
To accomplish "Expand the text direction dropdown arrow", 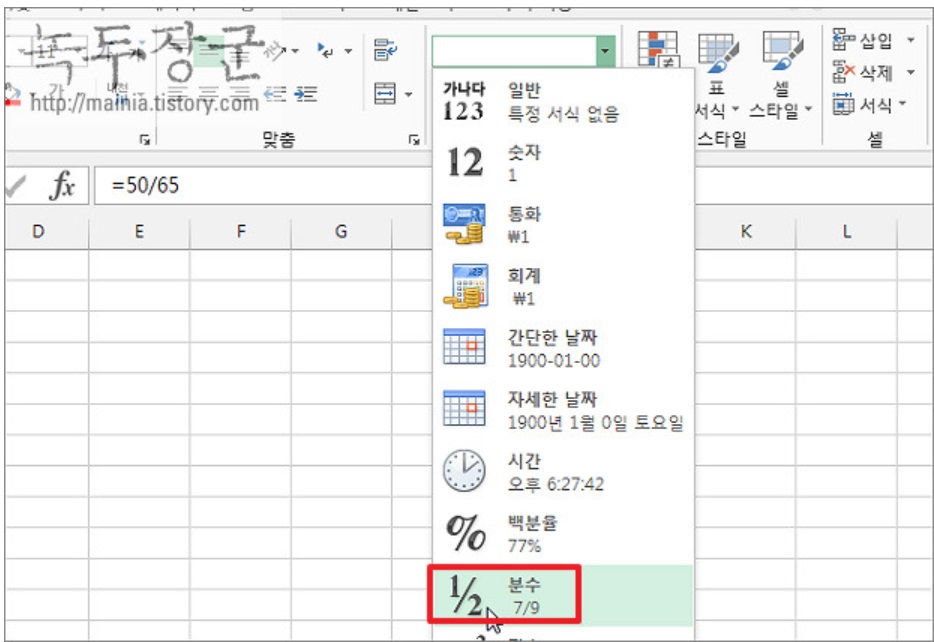I will (348, 51).
